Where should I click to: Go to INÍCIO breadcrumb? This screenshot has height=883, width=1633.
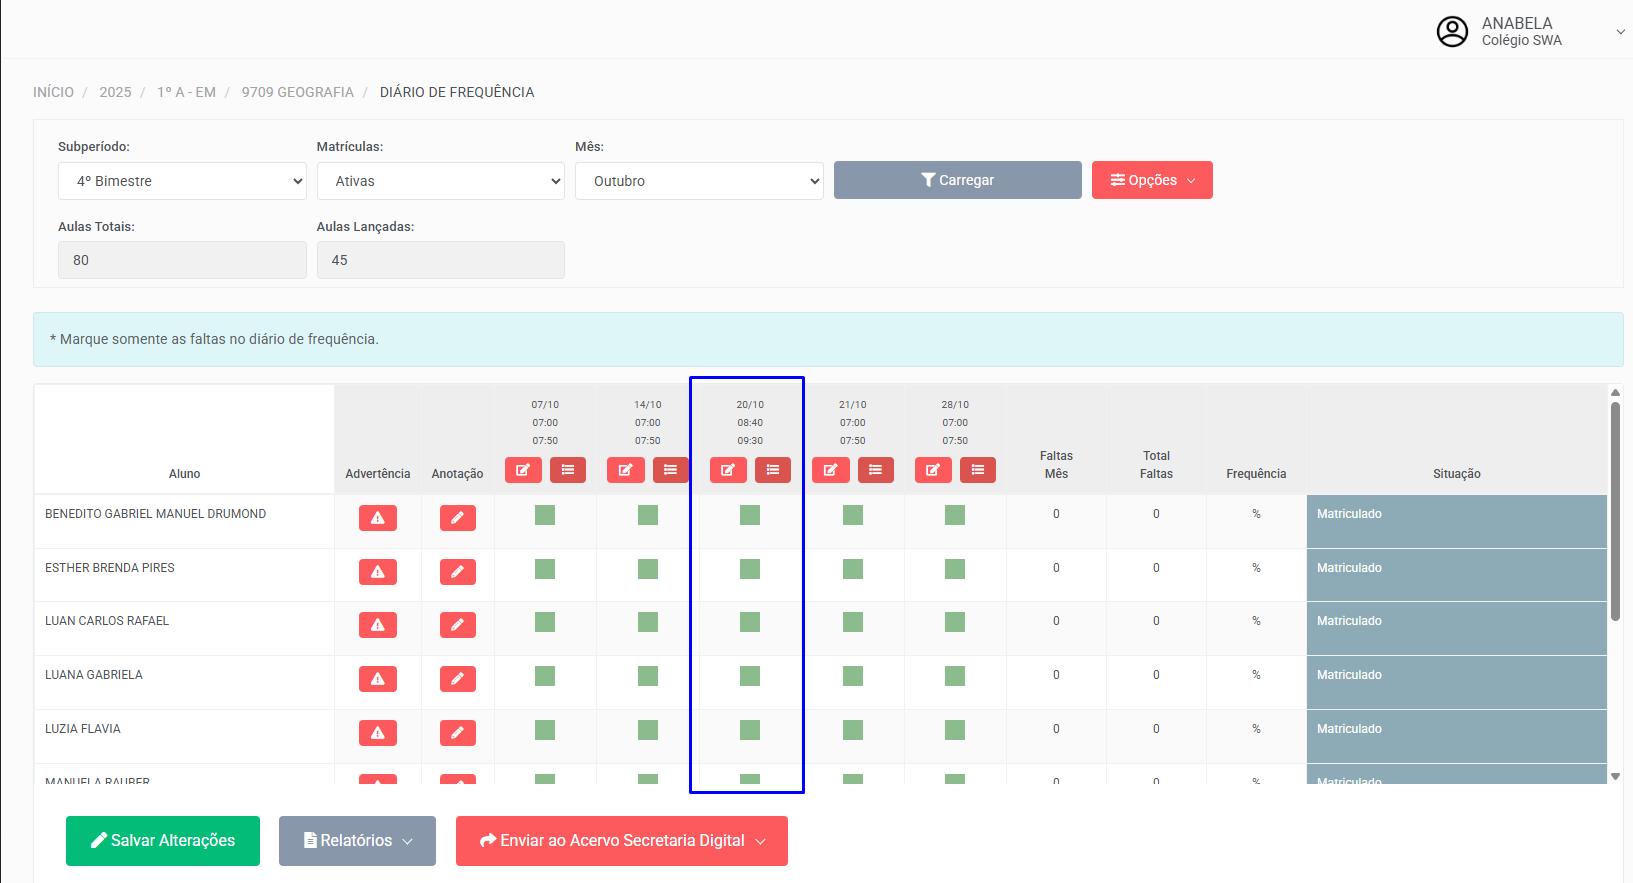(53, 92)
